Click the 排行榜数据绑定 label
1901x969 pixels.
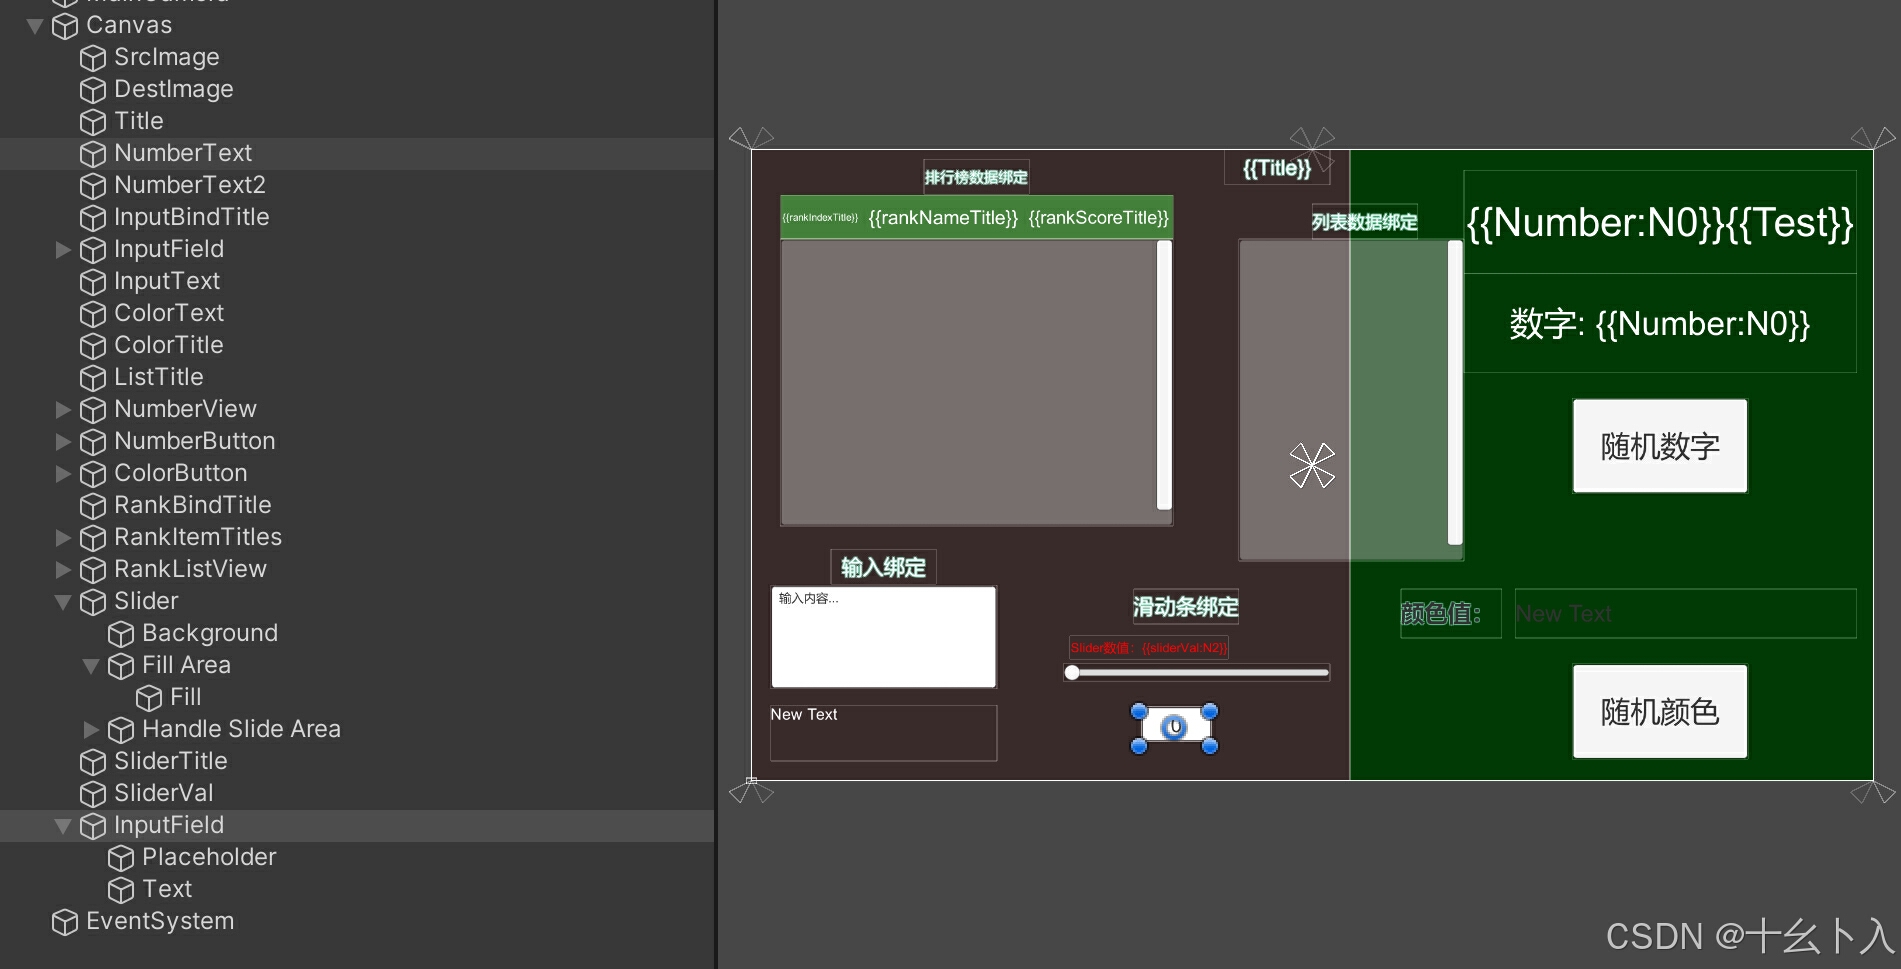tap(976, 177)
